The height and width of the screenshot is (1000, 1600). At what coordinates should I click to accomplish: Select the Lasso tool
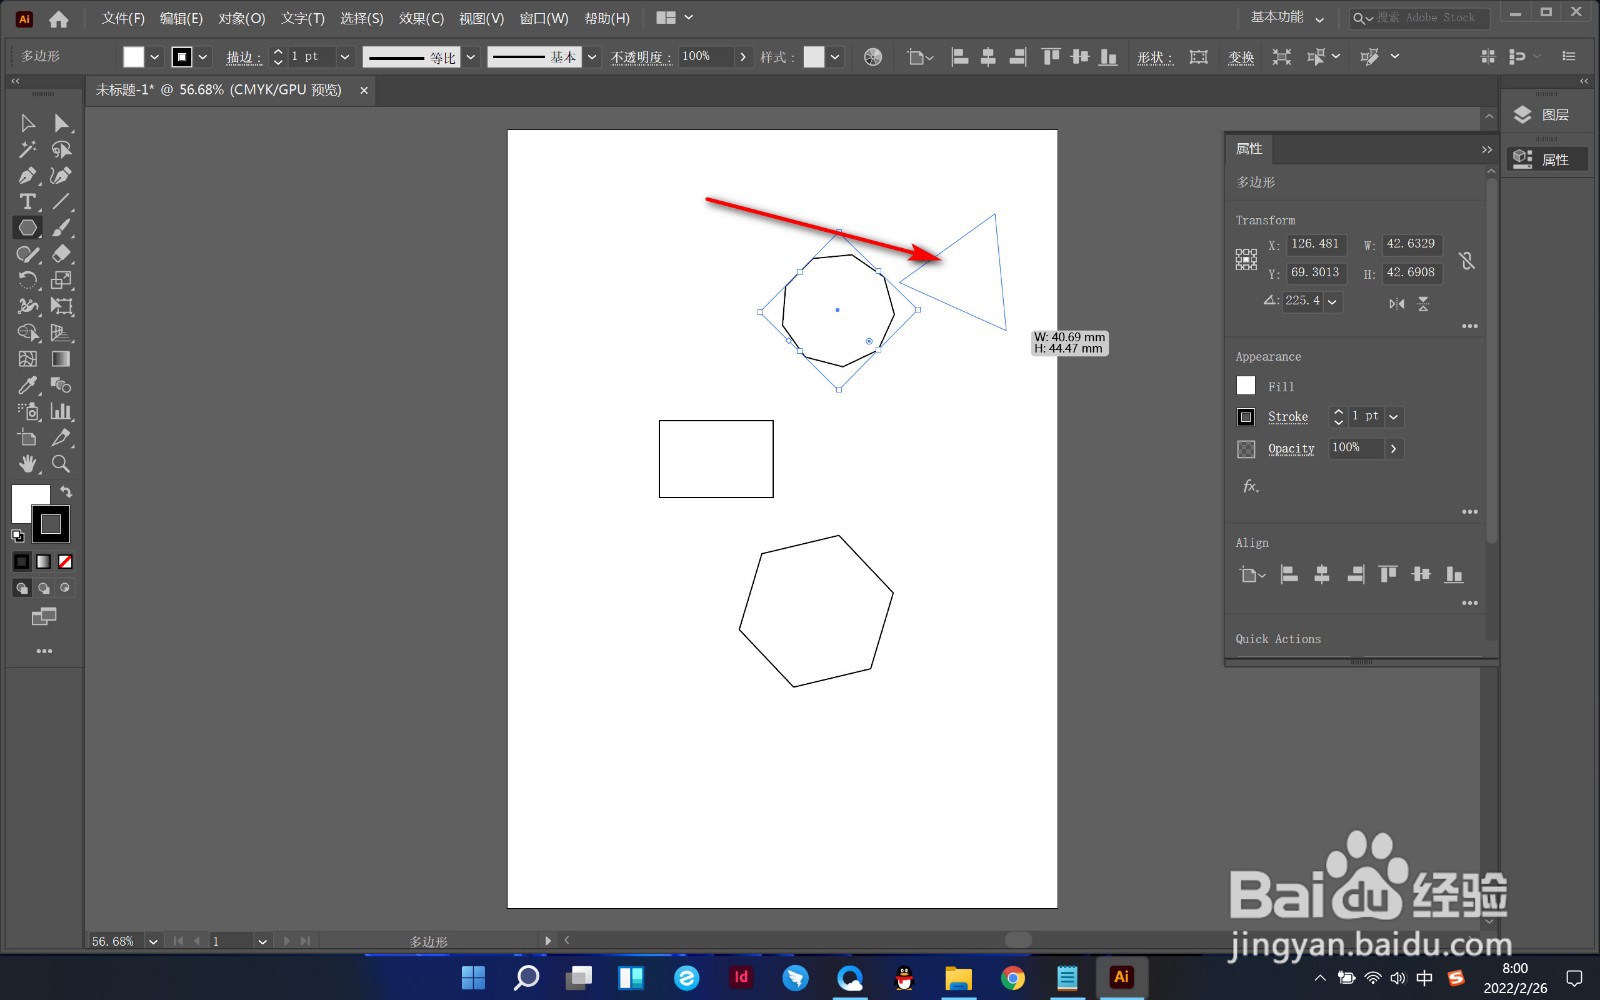62,150
